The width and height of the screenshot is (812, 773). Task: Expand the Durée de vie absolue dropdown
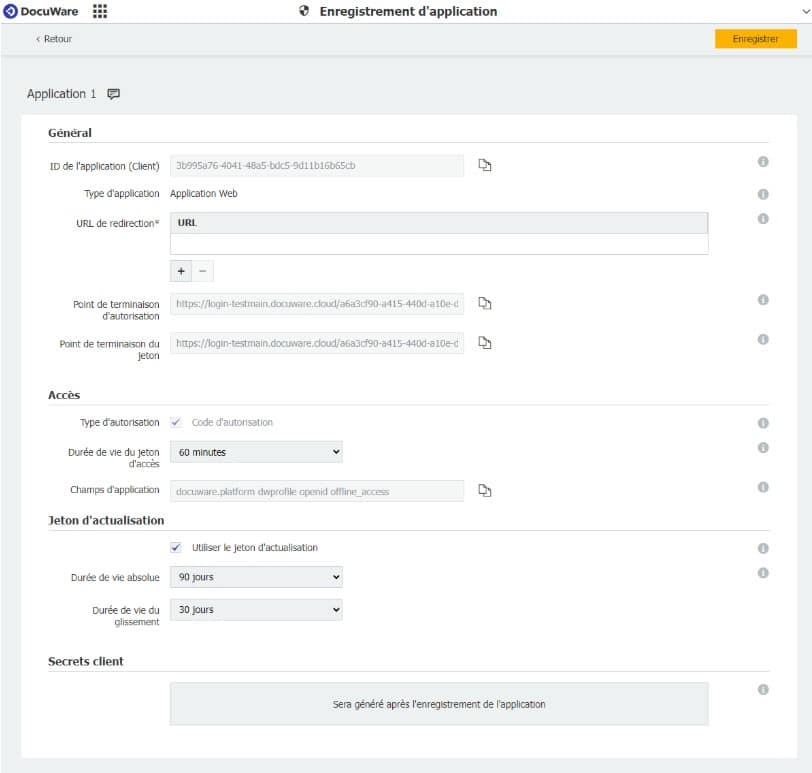256,577
